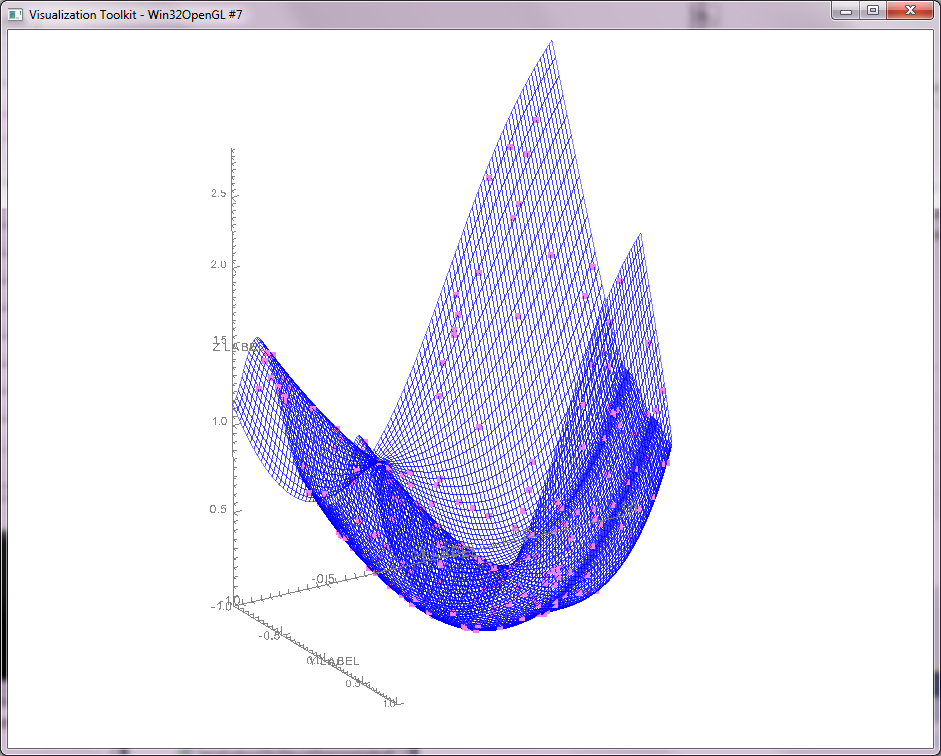This screenshot has height=756, width=941.
Task: Click the 0.5 tick label on vertical axis
Action: 218,510
